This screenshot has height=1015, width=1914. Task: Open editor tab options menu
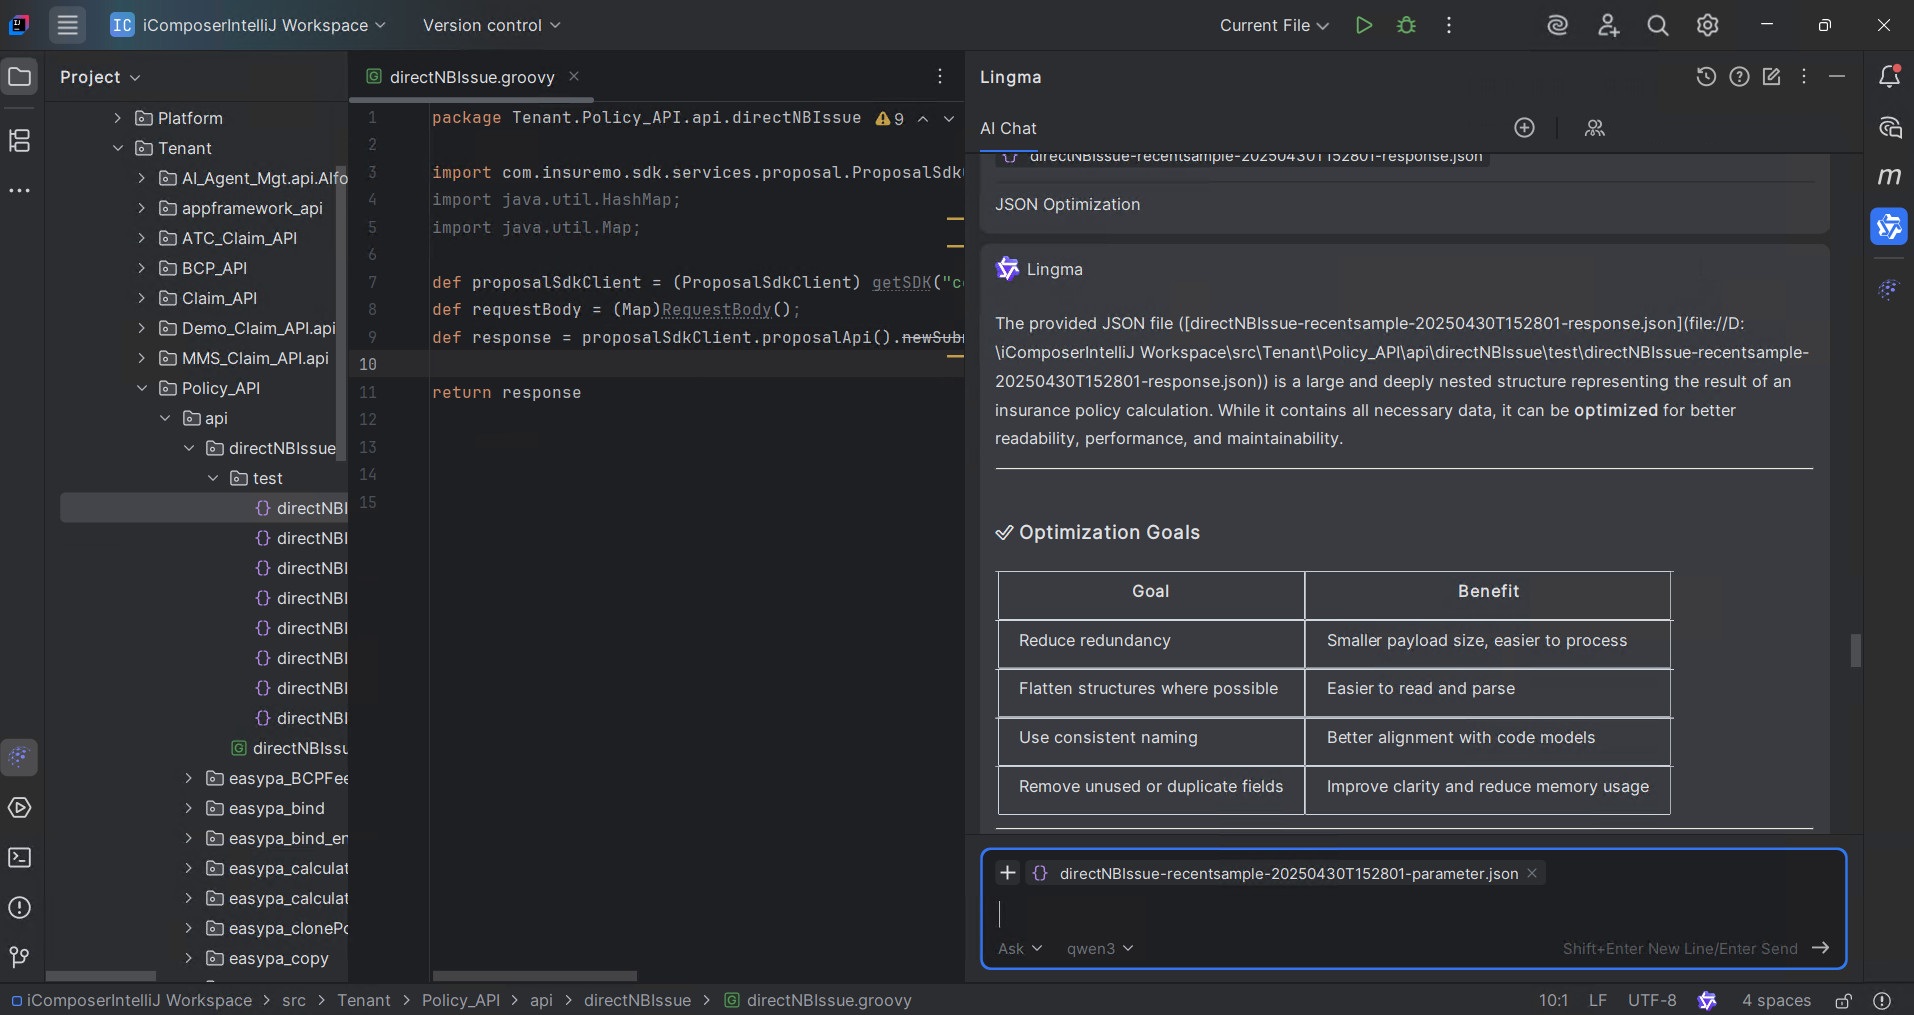[x=939, y=77]
